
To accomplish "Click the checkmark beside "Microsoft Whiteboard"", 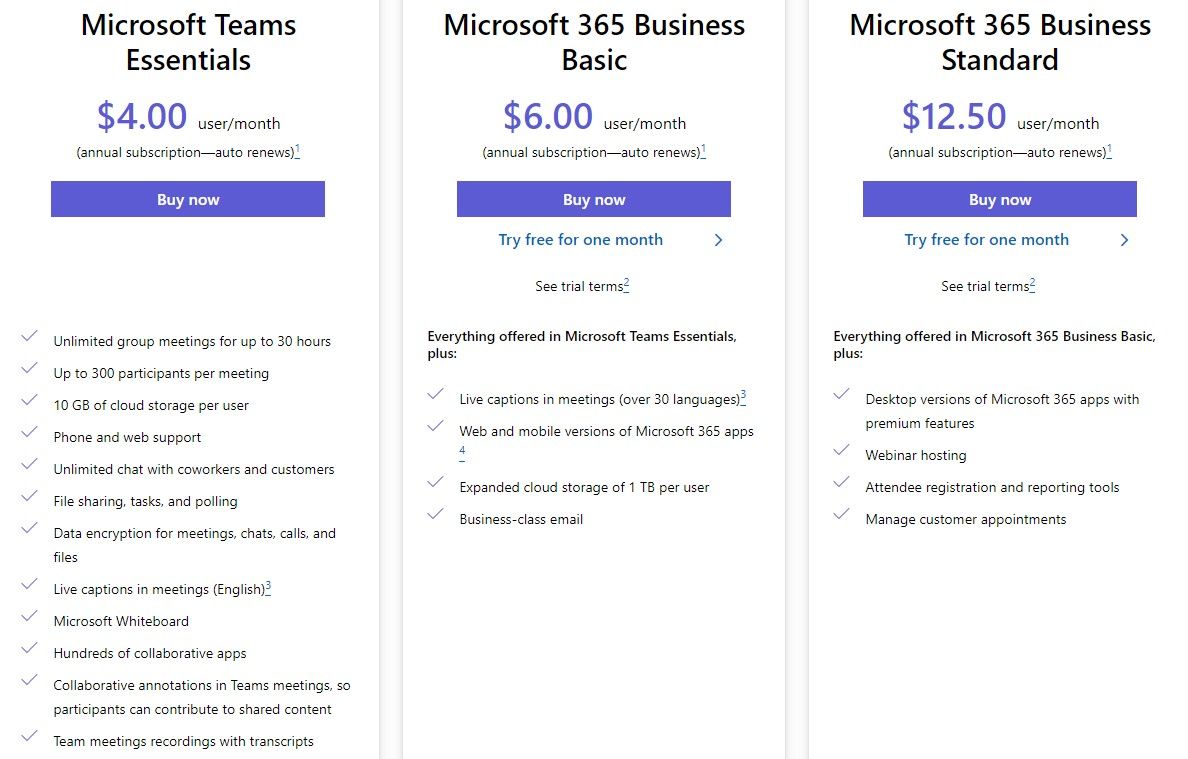I will pos(30,617).
